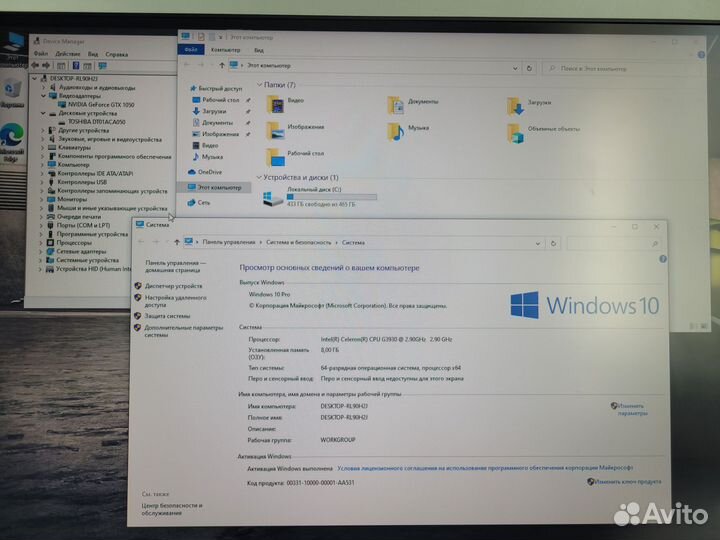Open the license agreement terms link
The width and height of the screenshot is (720, 540).
[485, 468]
